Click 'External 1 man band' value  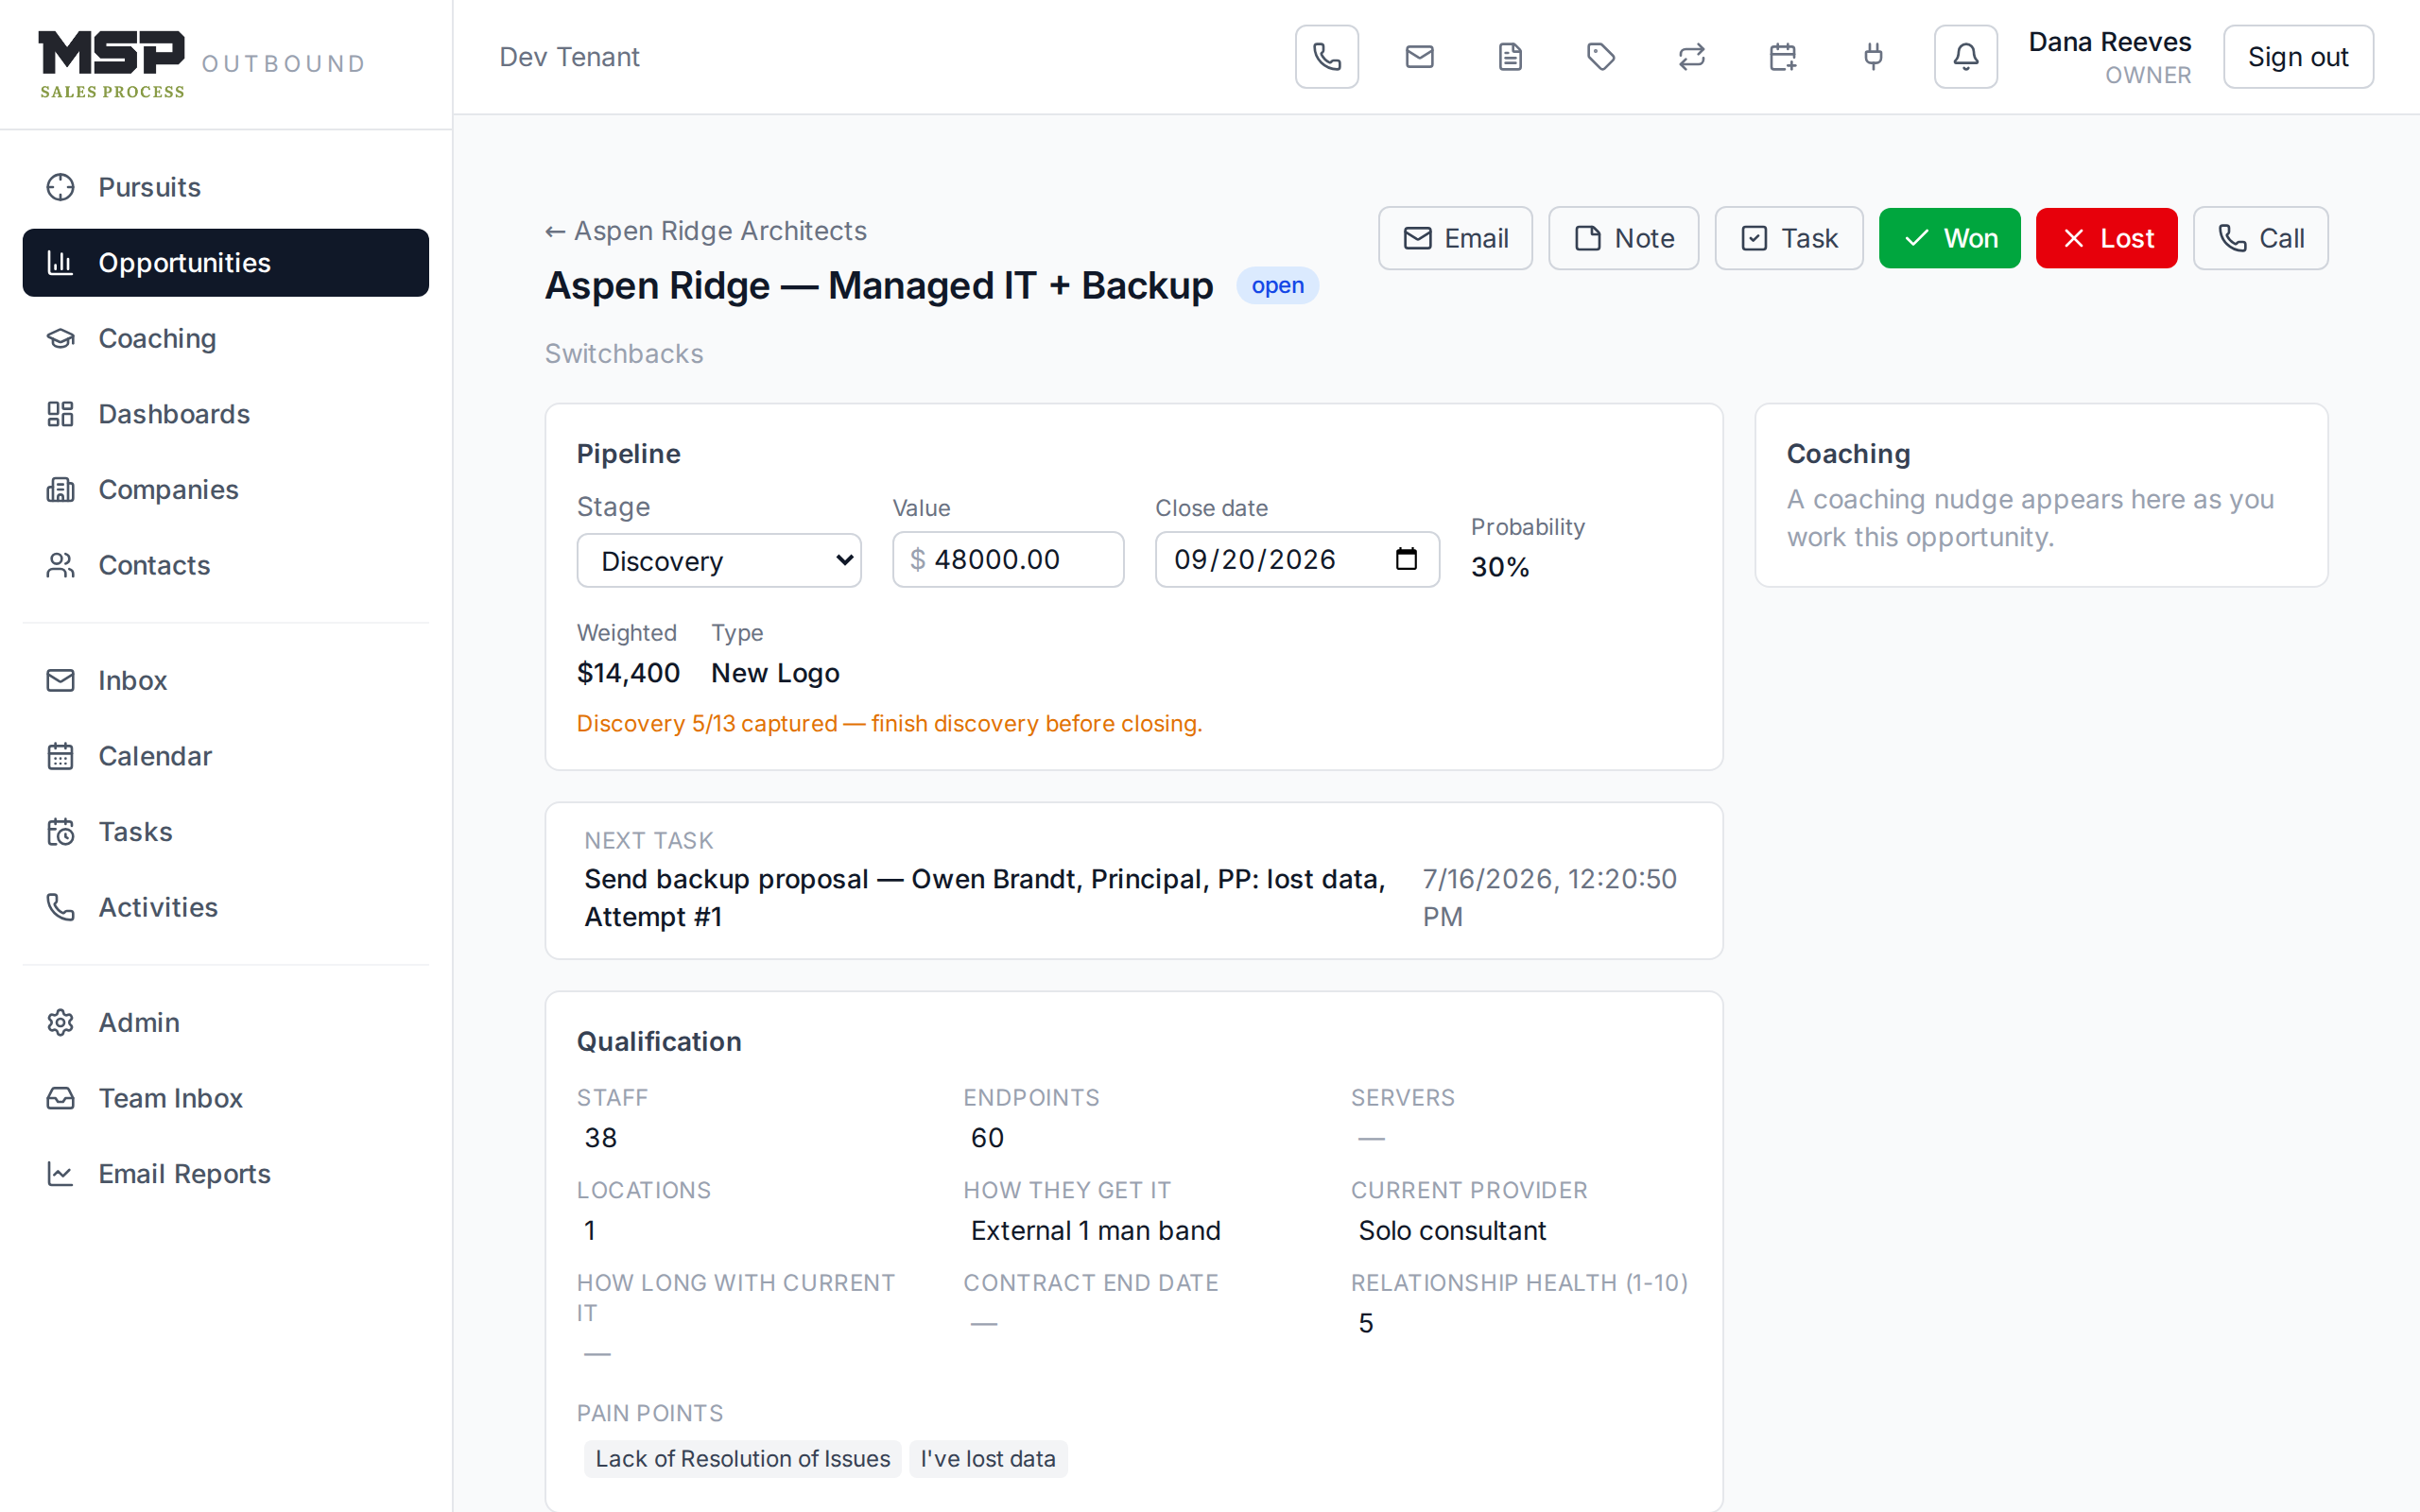[x=1096, y=1231]
